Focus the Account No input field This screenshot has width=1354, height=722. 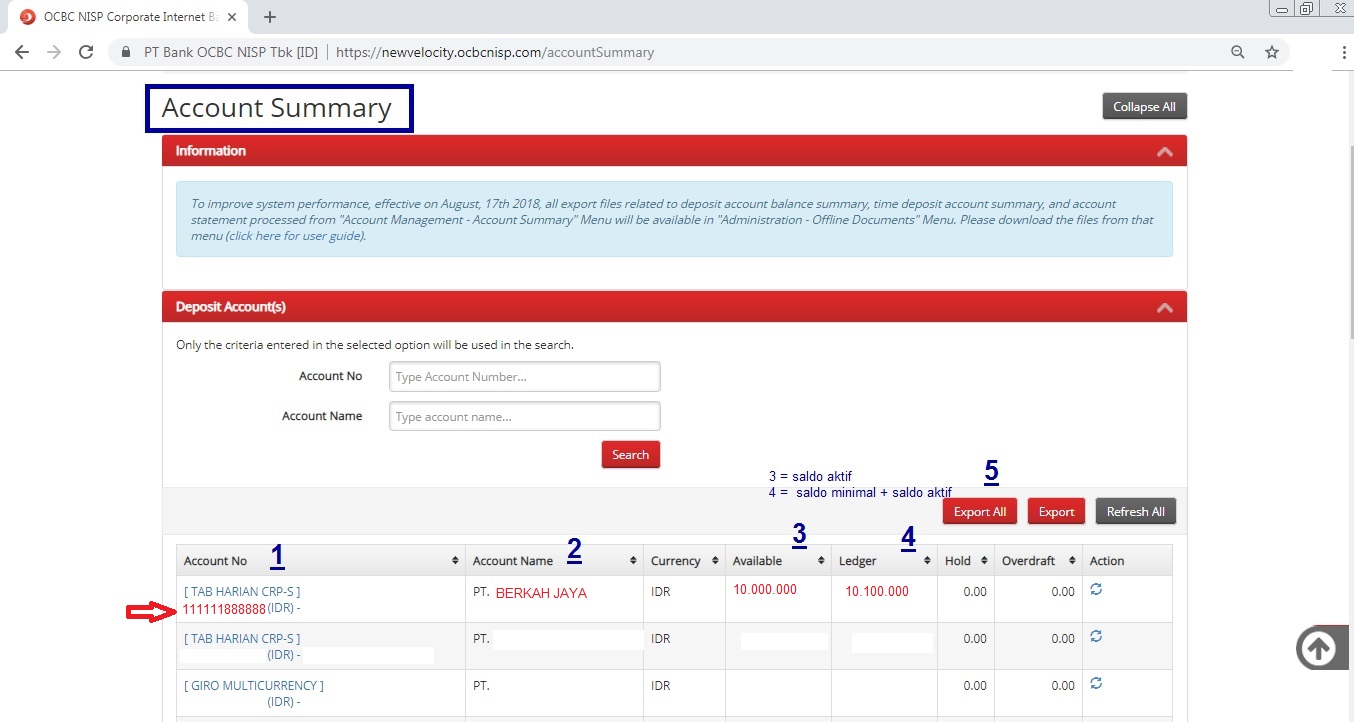[524, 377]
